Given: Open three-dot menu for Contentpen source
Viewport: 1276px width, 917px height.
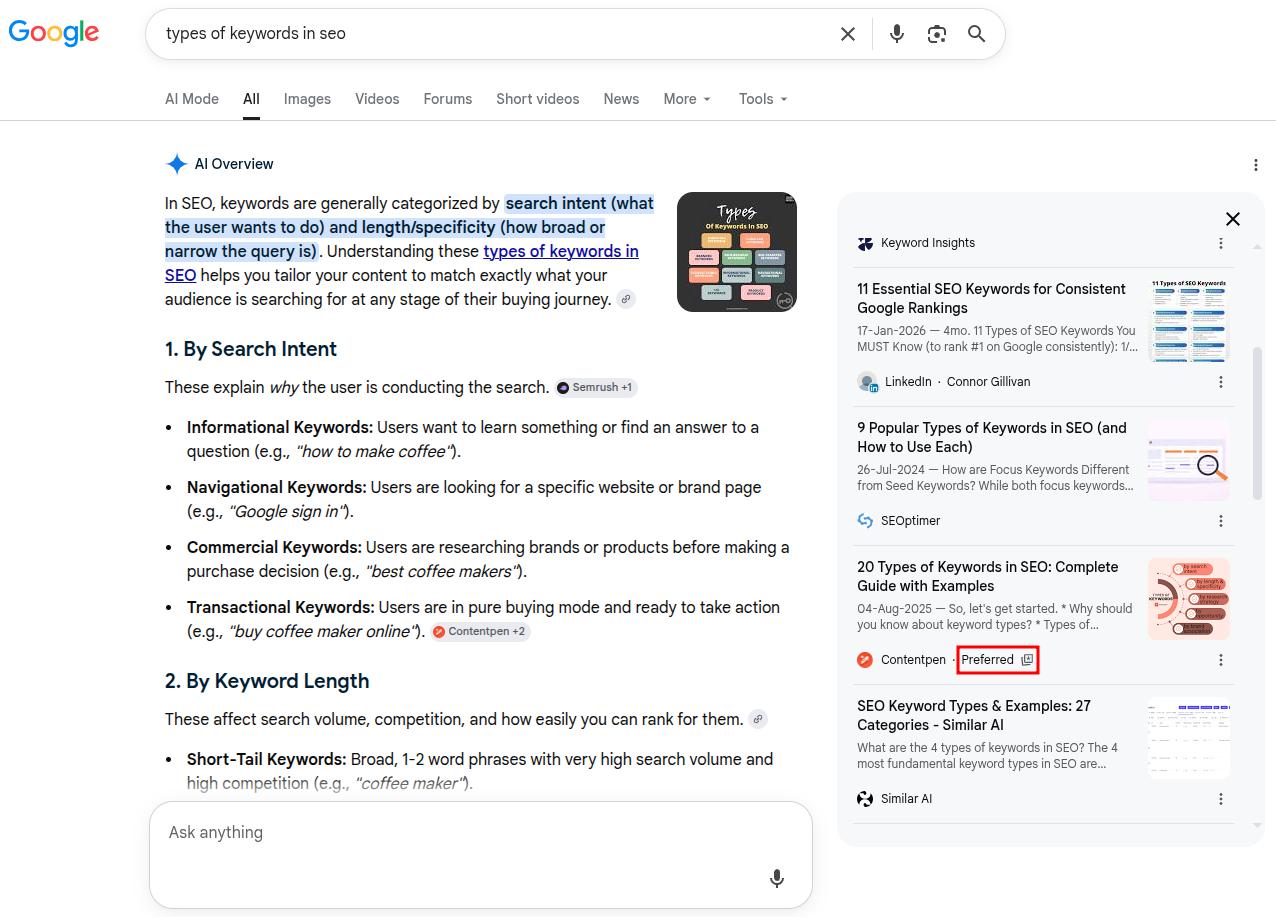Looking at the screenshot, I should click(x=1221, y=660).
